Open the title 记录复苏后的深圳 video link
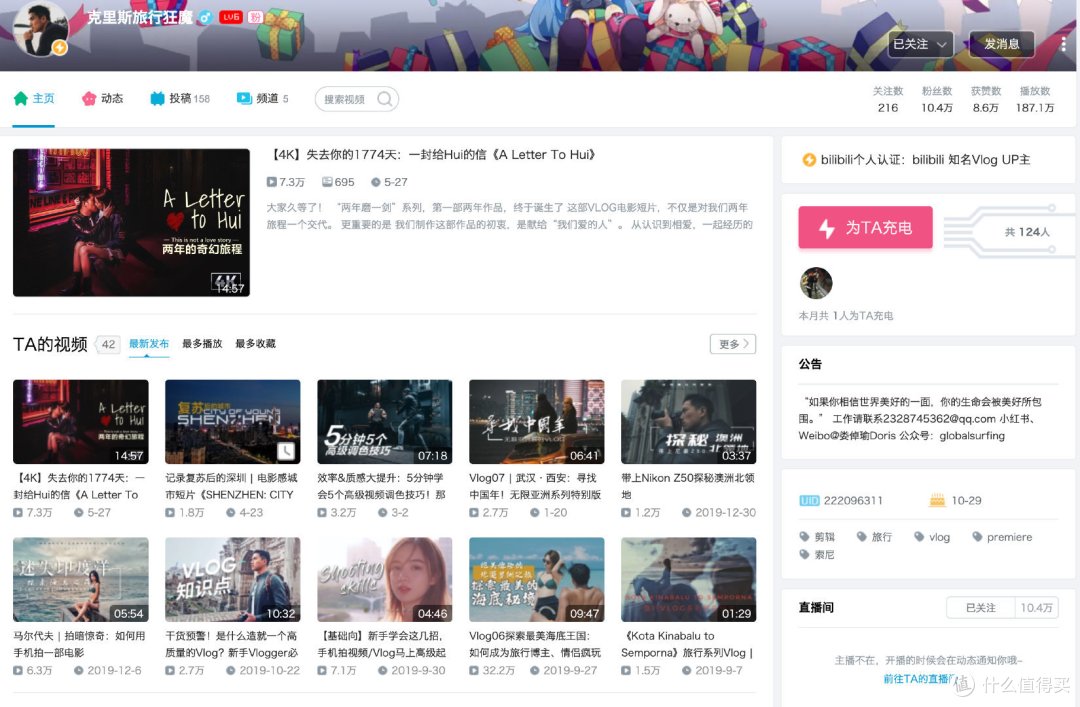Screen dimensions: 1080x707 (231, 486)
